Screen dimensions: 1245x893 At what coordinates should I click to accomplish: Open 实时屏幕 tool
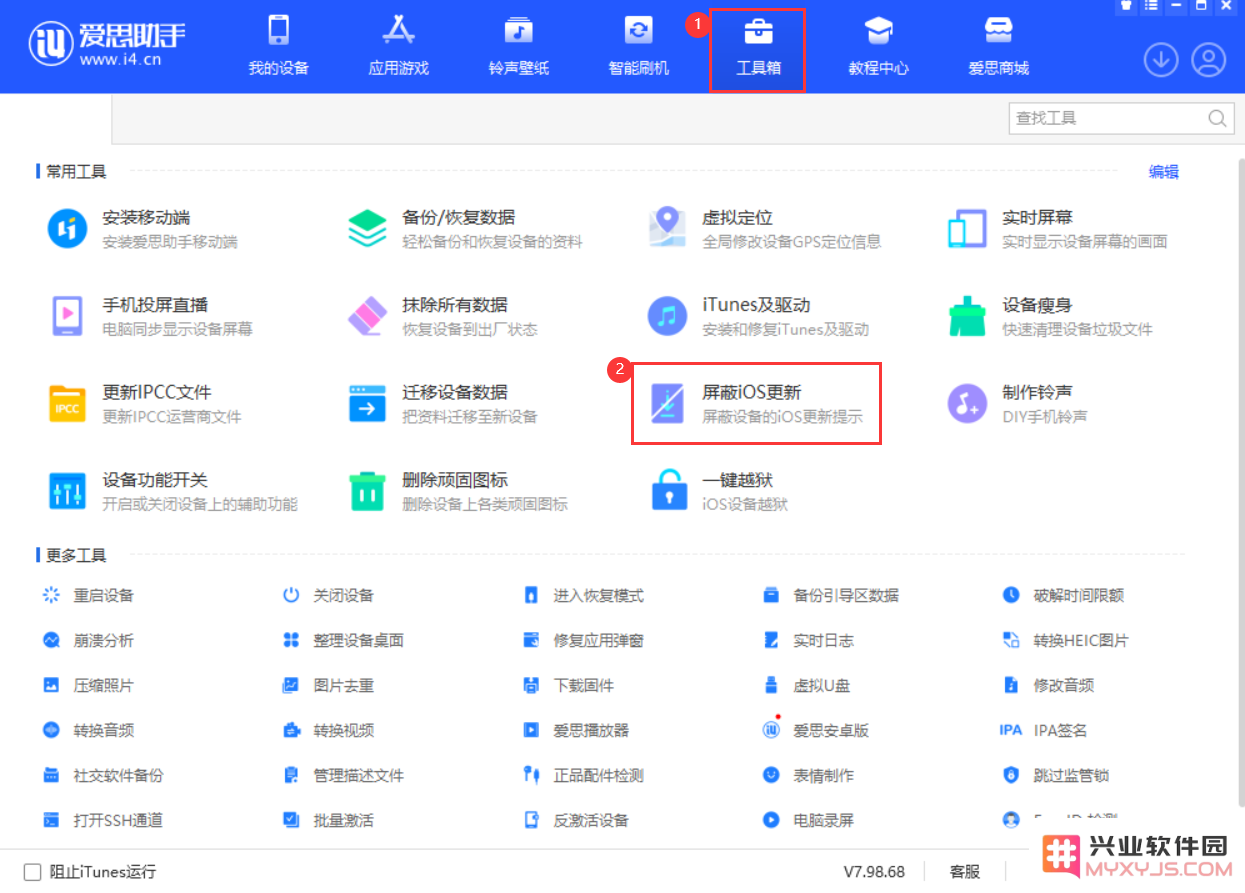[1057, 229]
